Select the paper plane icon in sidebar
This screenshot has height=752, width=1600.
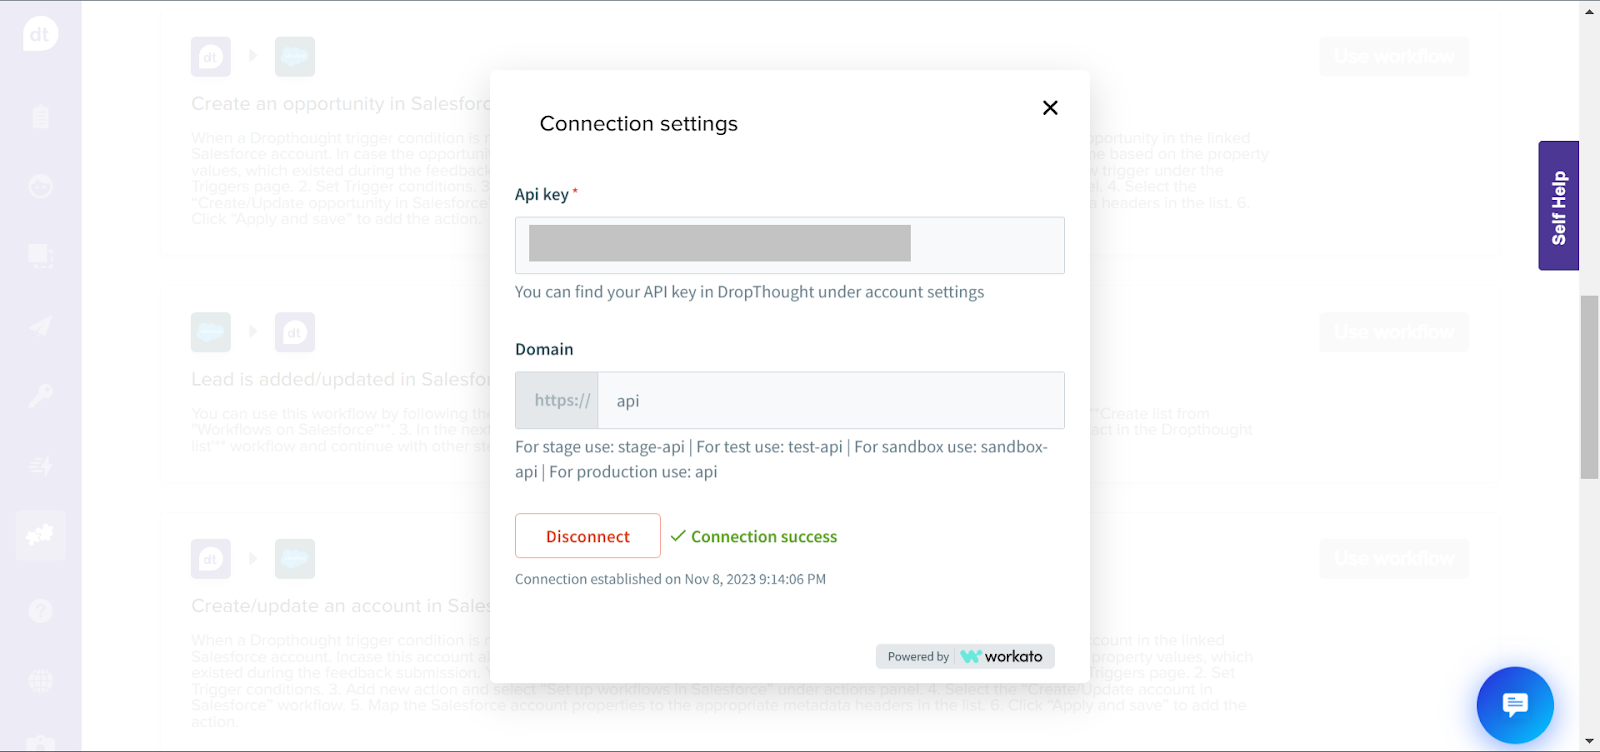[x=40, y=326]
